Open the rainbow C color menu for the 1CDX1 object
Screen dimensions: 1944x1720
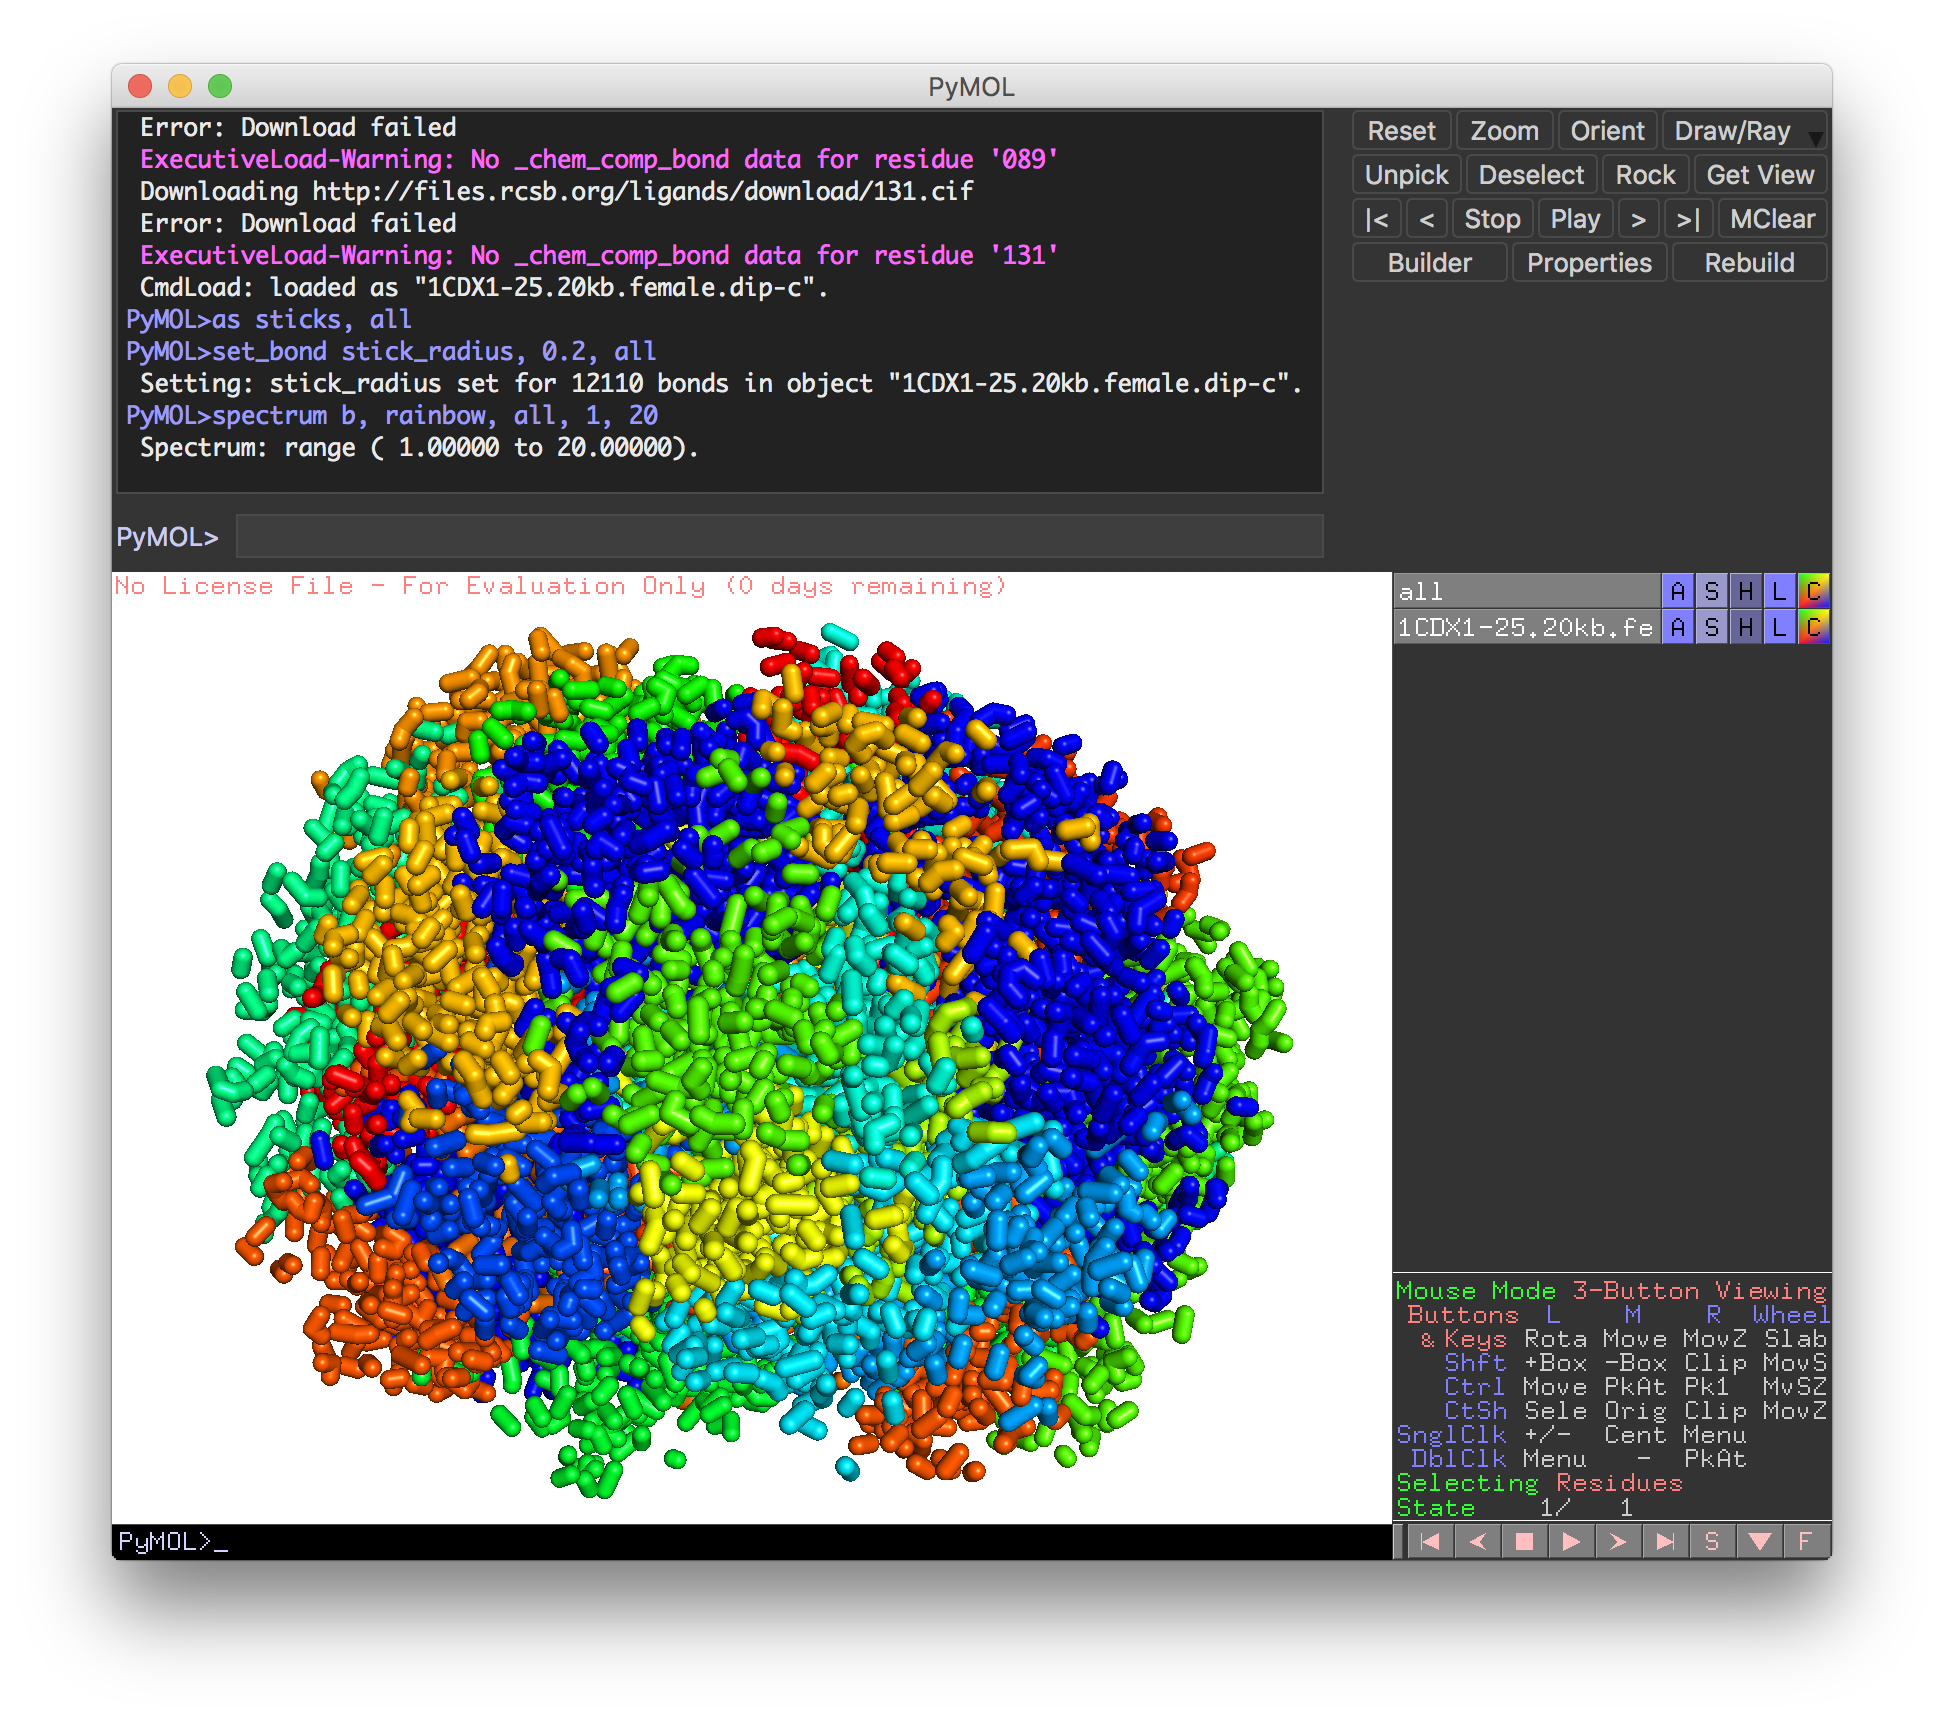pyautogui.click(x=1812, y=628)
